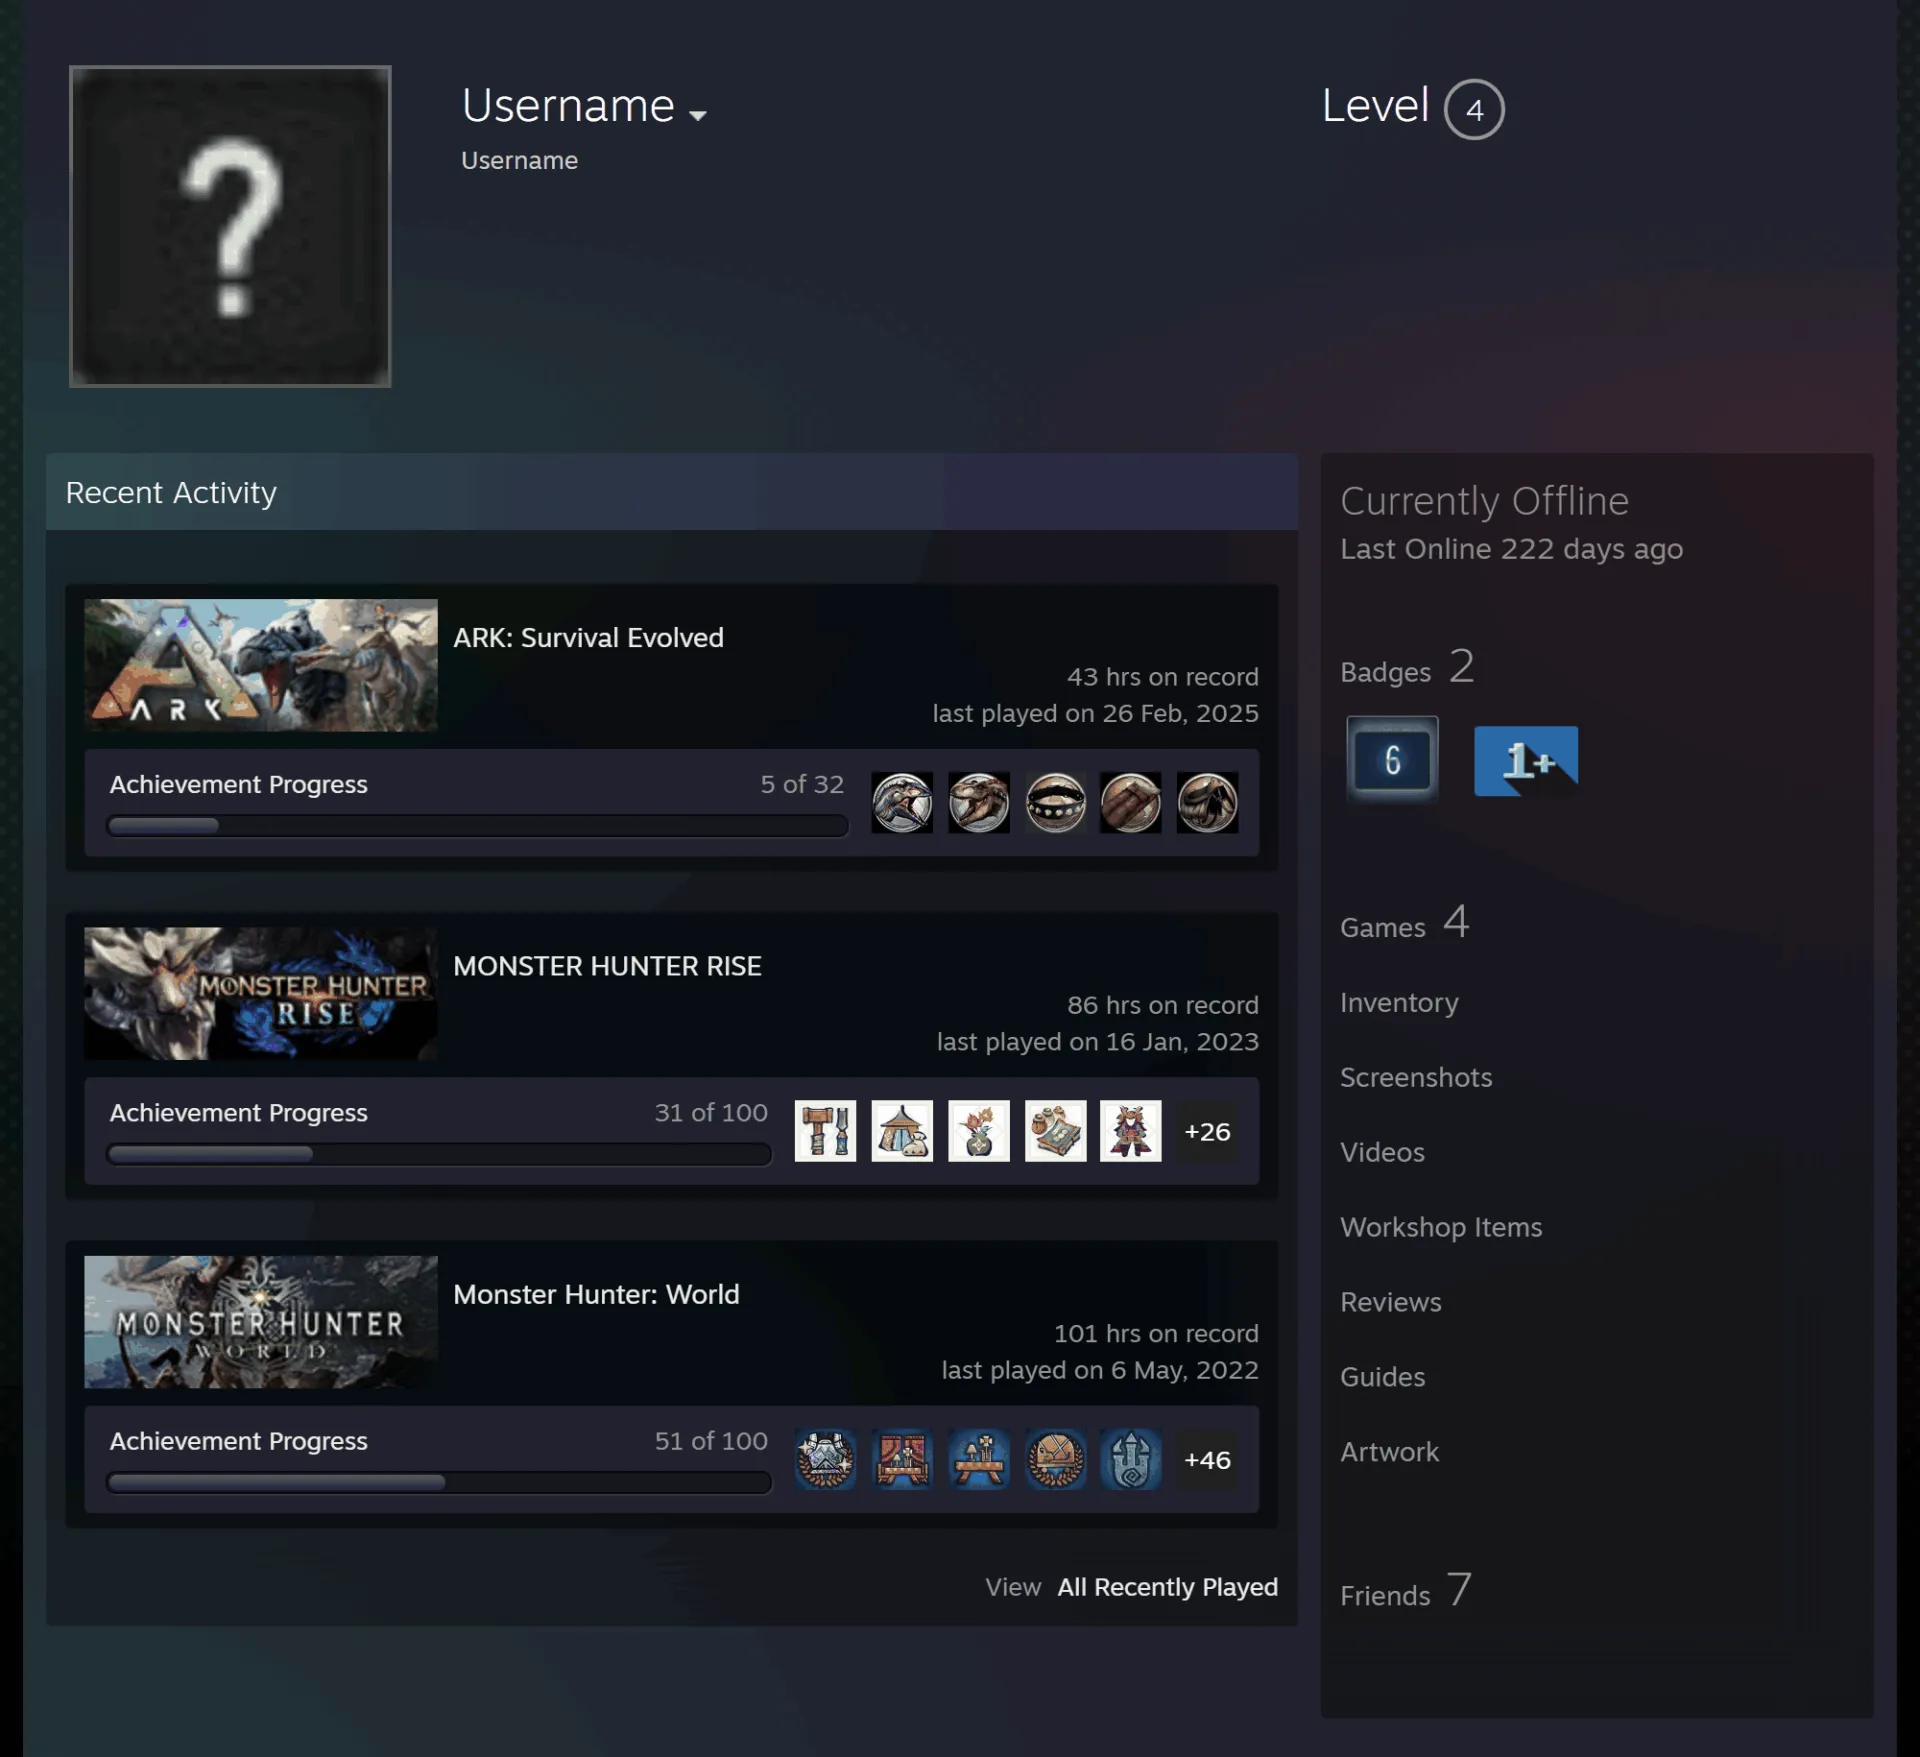
Task: View fifth ARK achievement icon
Action: click(x=1207, y=802)
